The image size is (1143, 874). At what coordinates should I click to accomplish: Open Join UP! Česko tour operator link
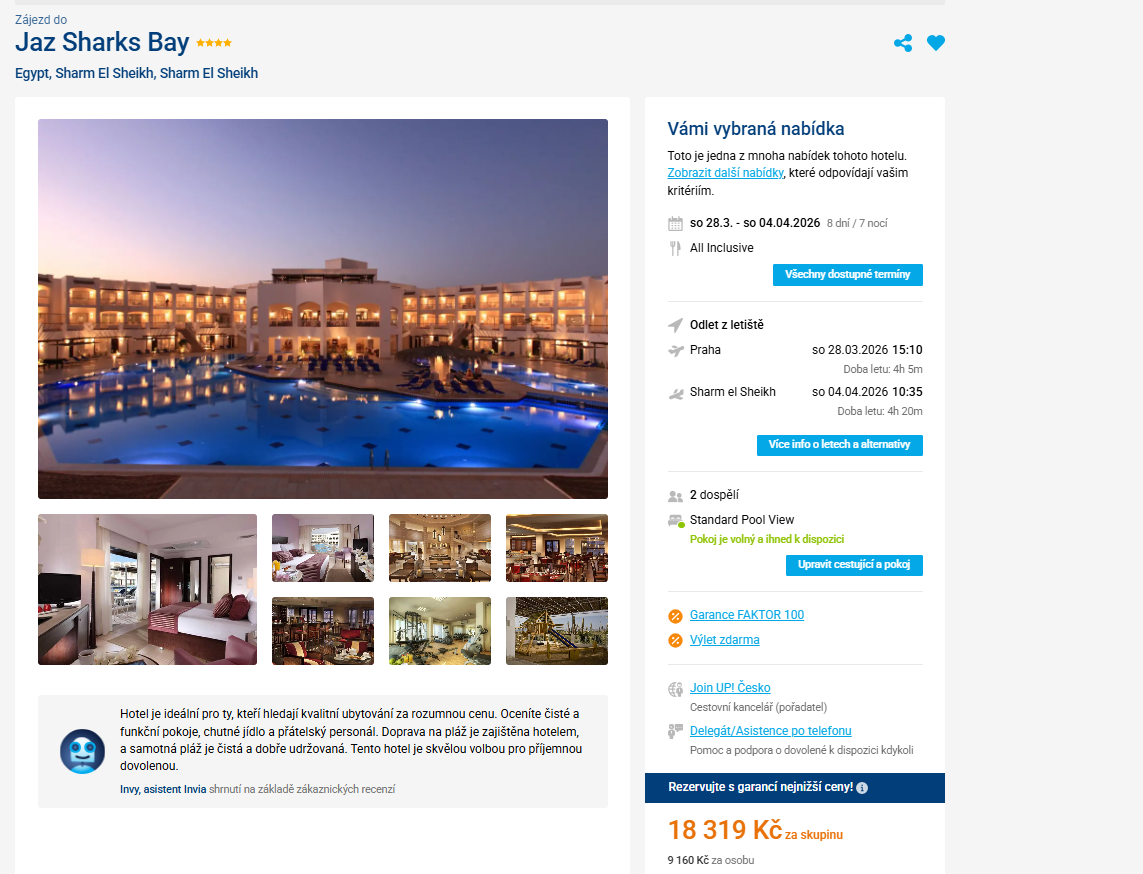point(730,687)
